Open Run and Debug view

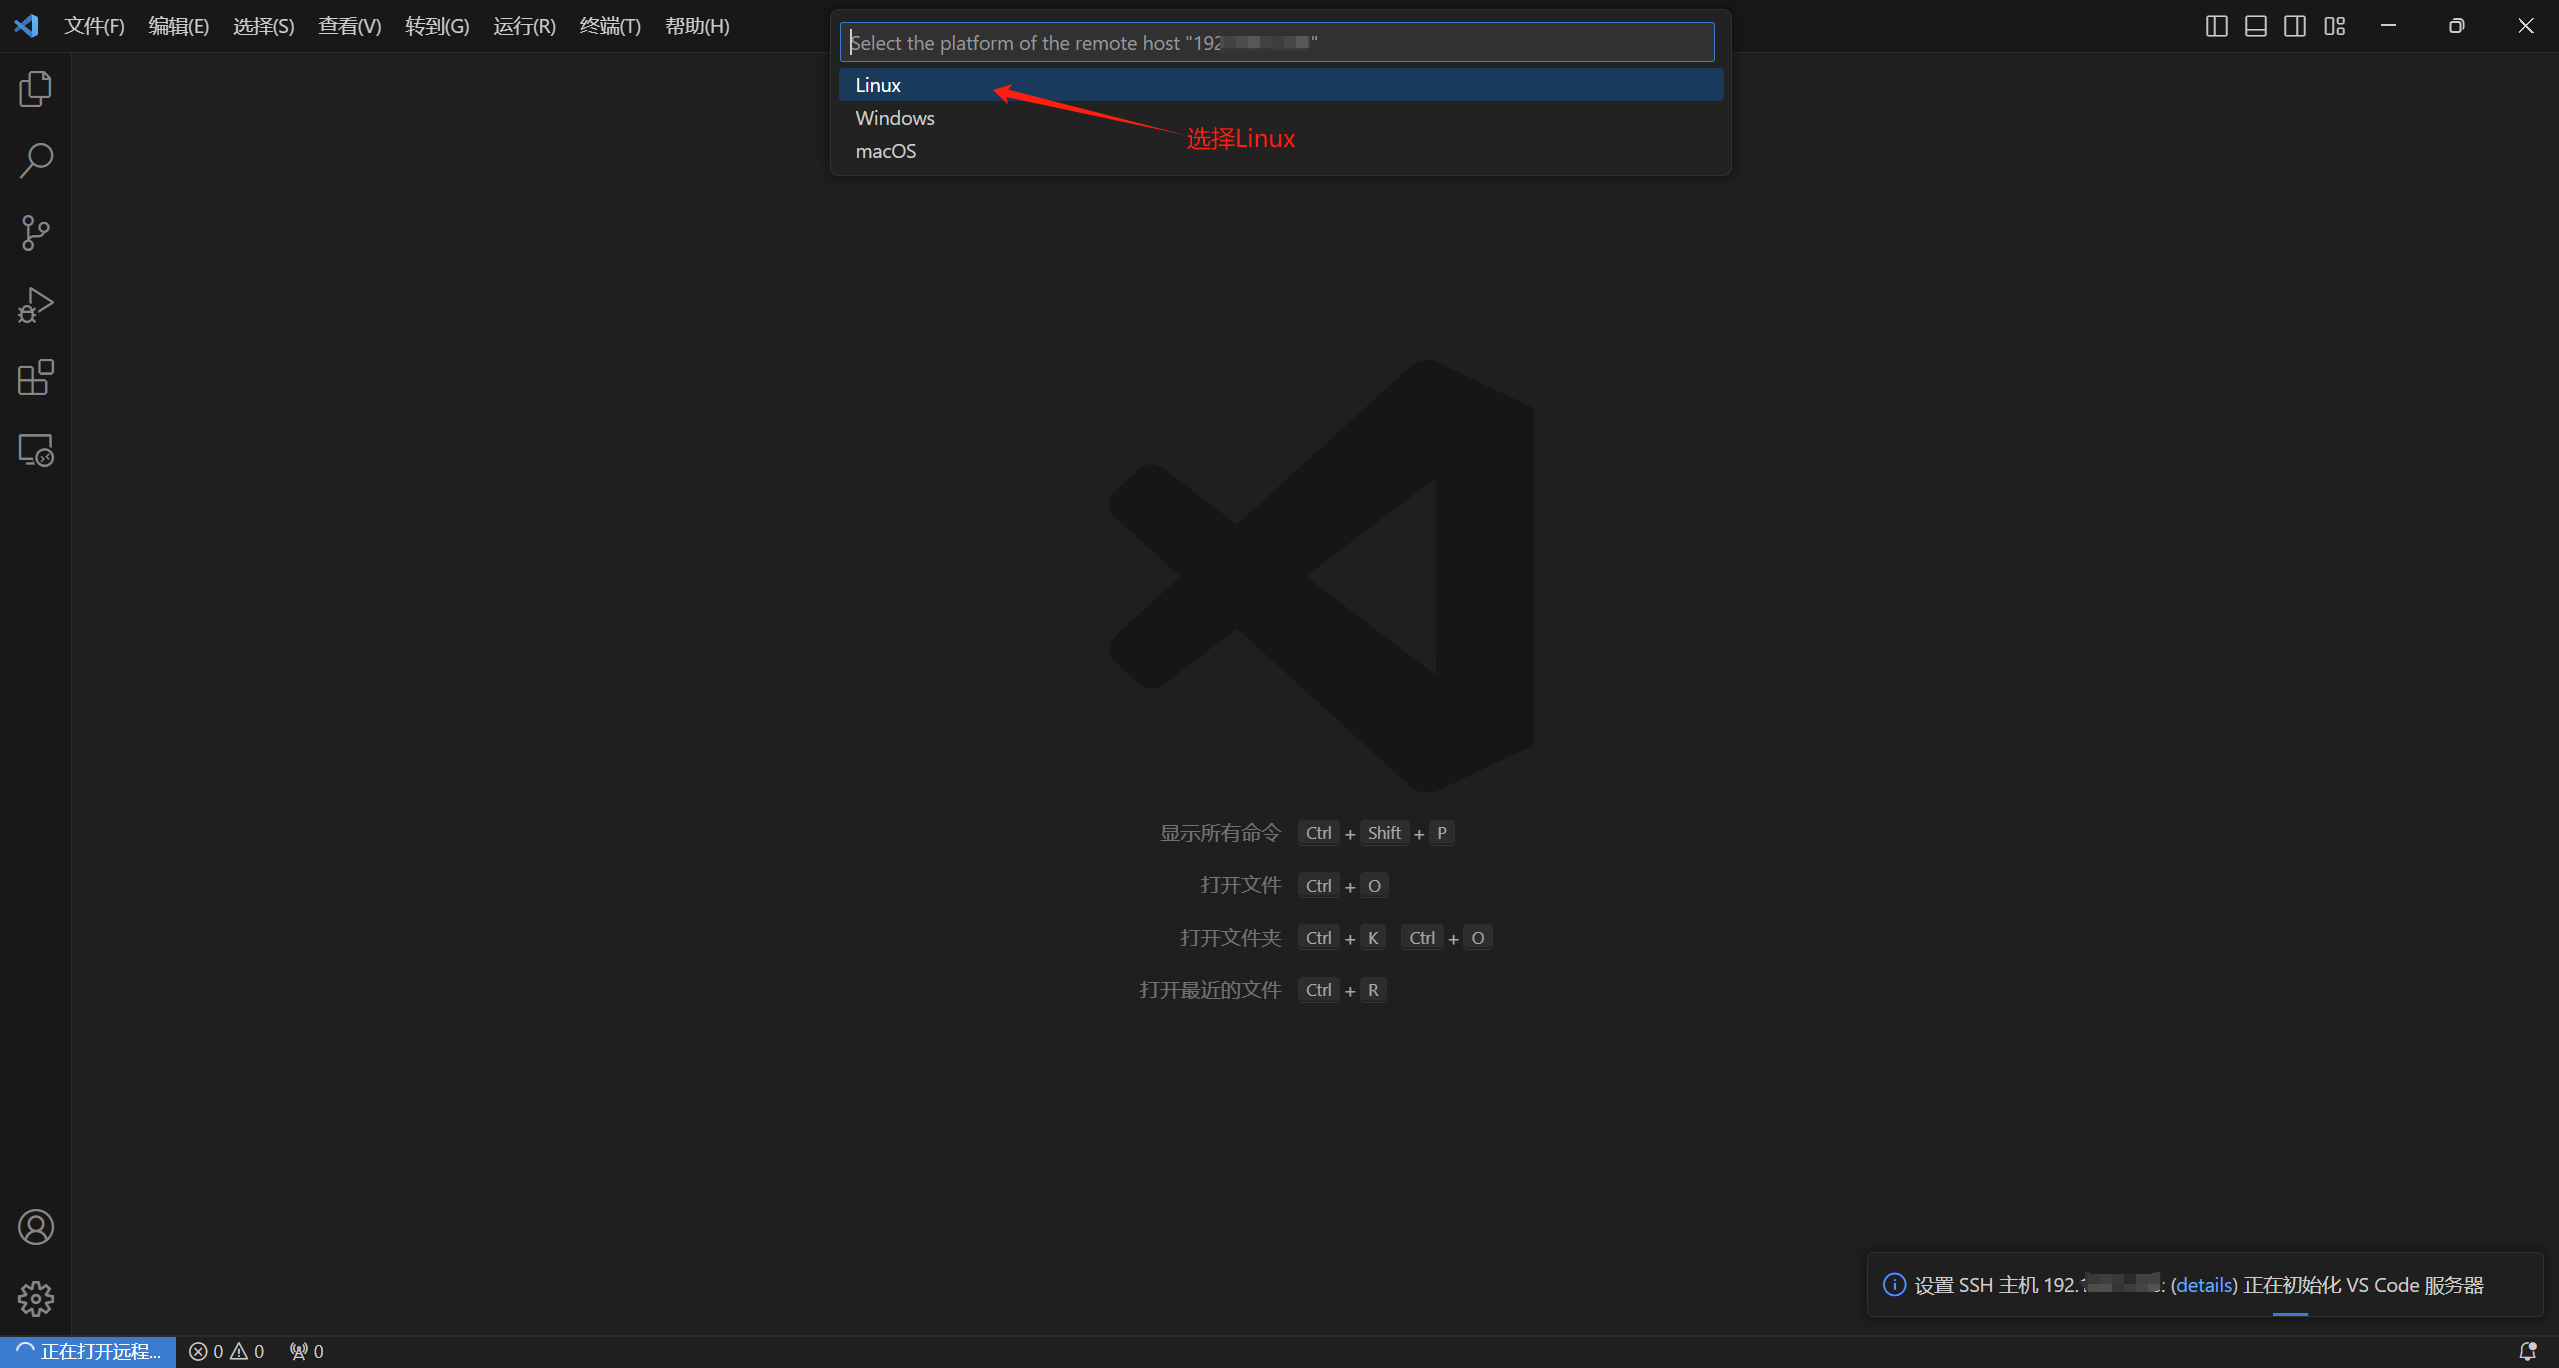pyautogui.click(x=35, y=305)
